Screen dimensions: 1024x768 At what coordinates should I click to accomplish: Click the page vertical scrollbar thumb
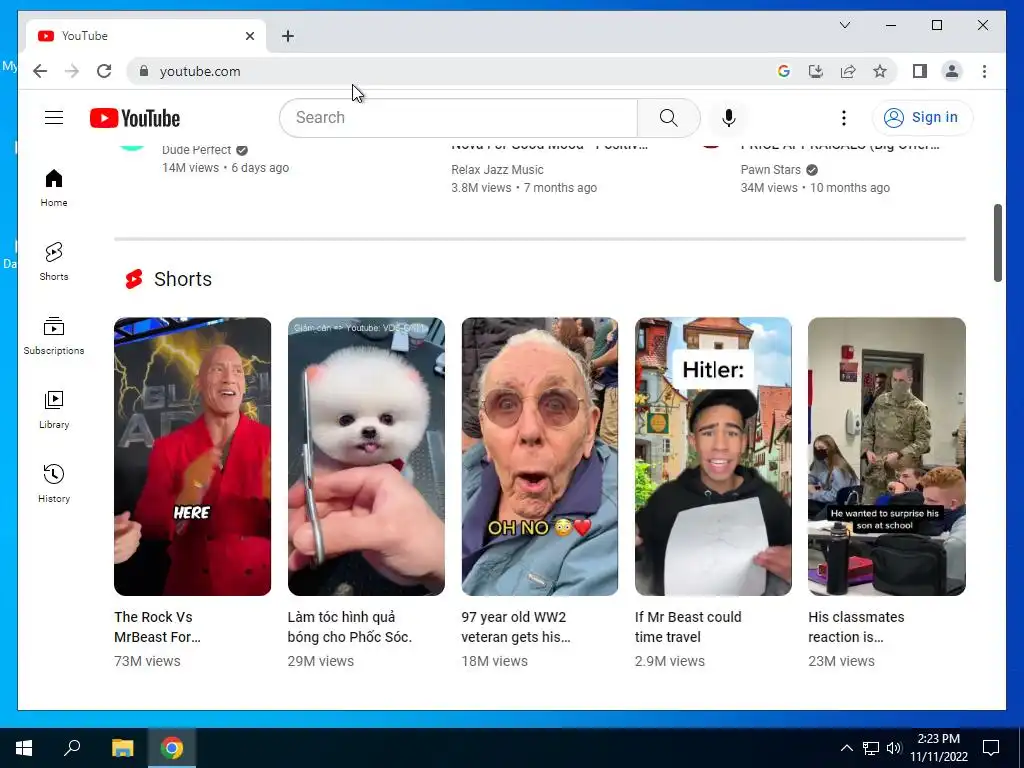(x=997, y=243)
